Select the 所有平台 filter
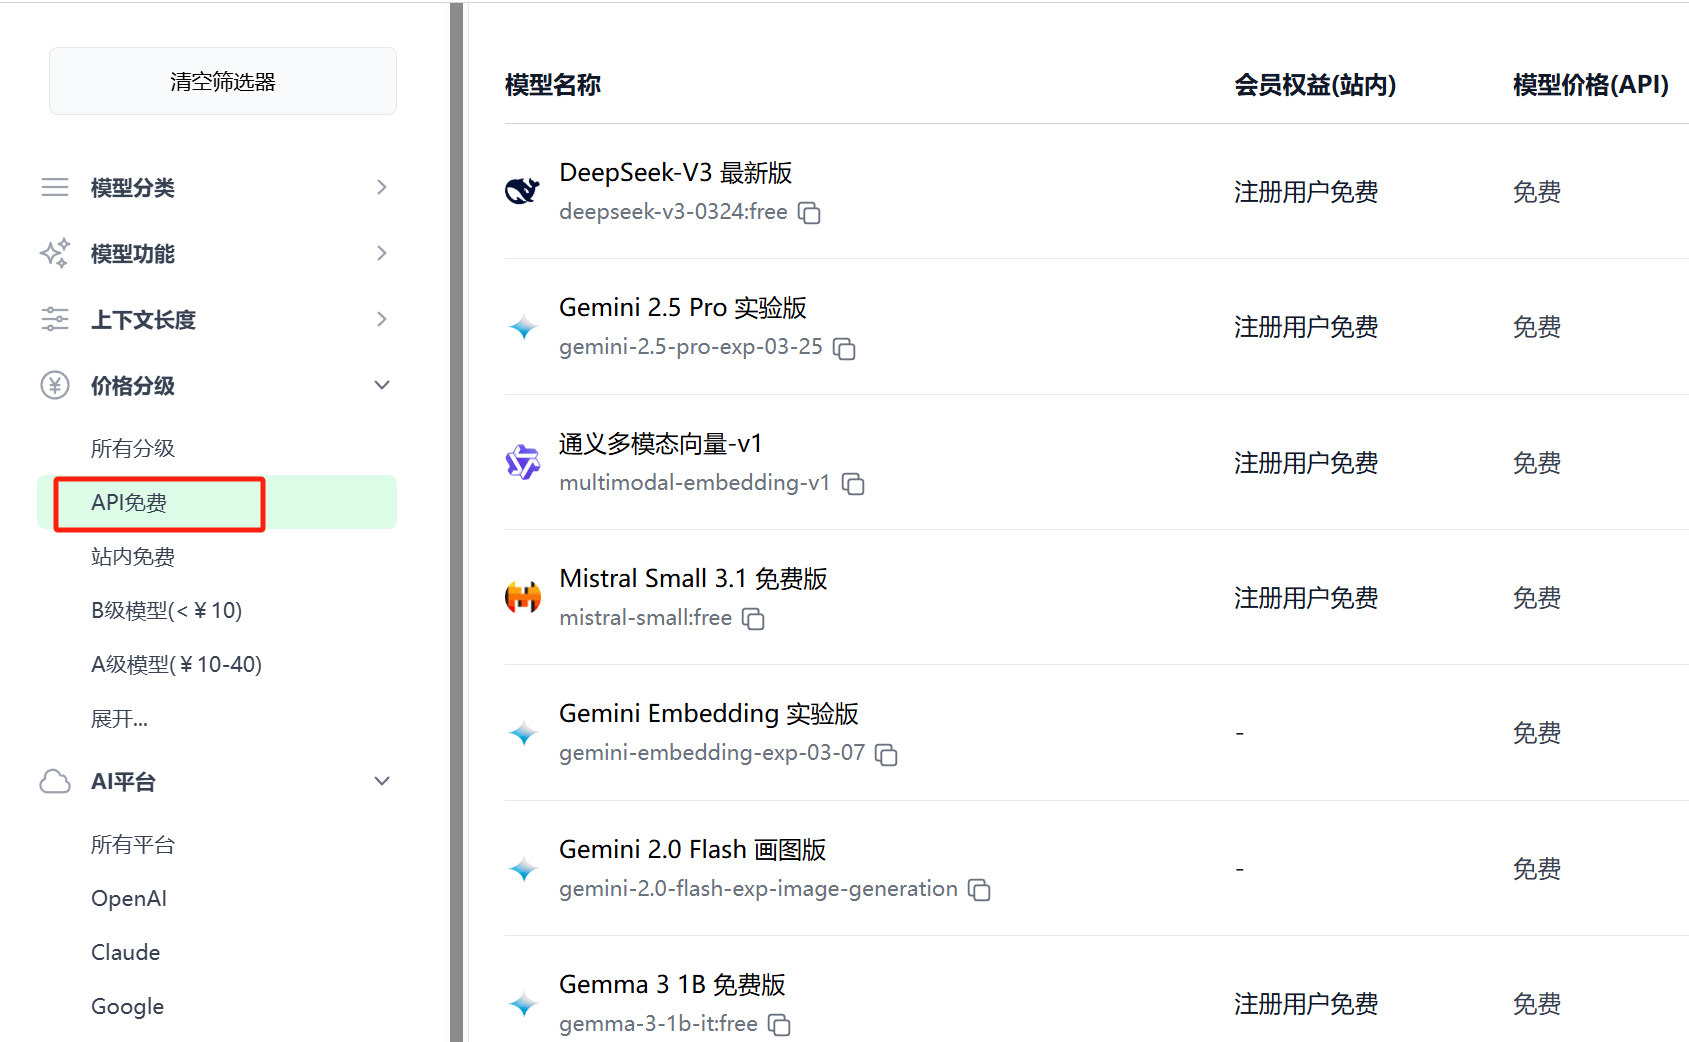This screenshot has height=1042, width=1689. point(133,845)
